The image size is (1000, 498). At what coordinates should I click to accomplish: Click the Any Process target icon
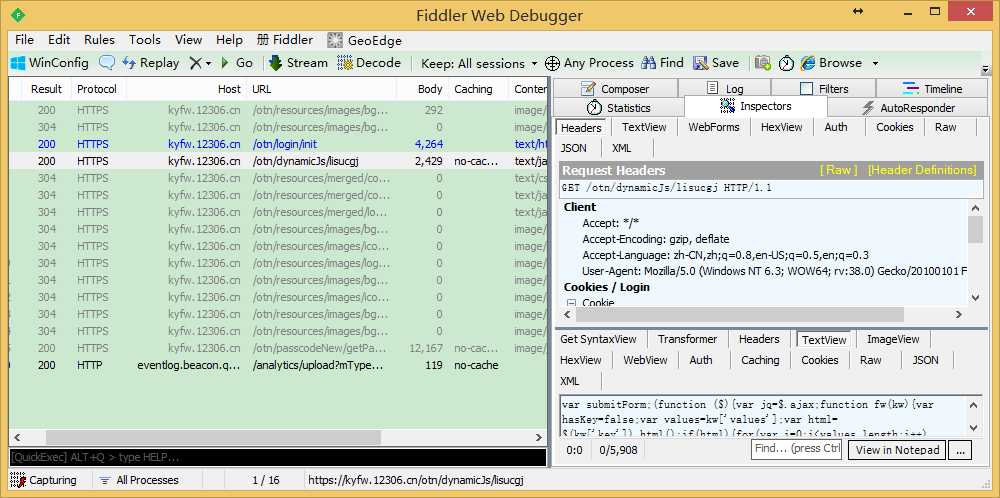[553, 63]
